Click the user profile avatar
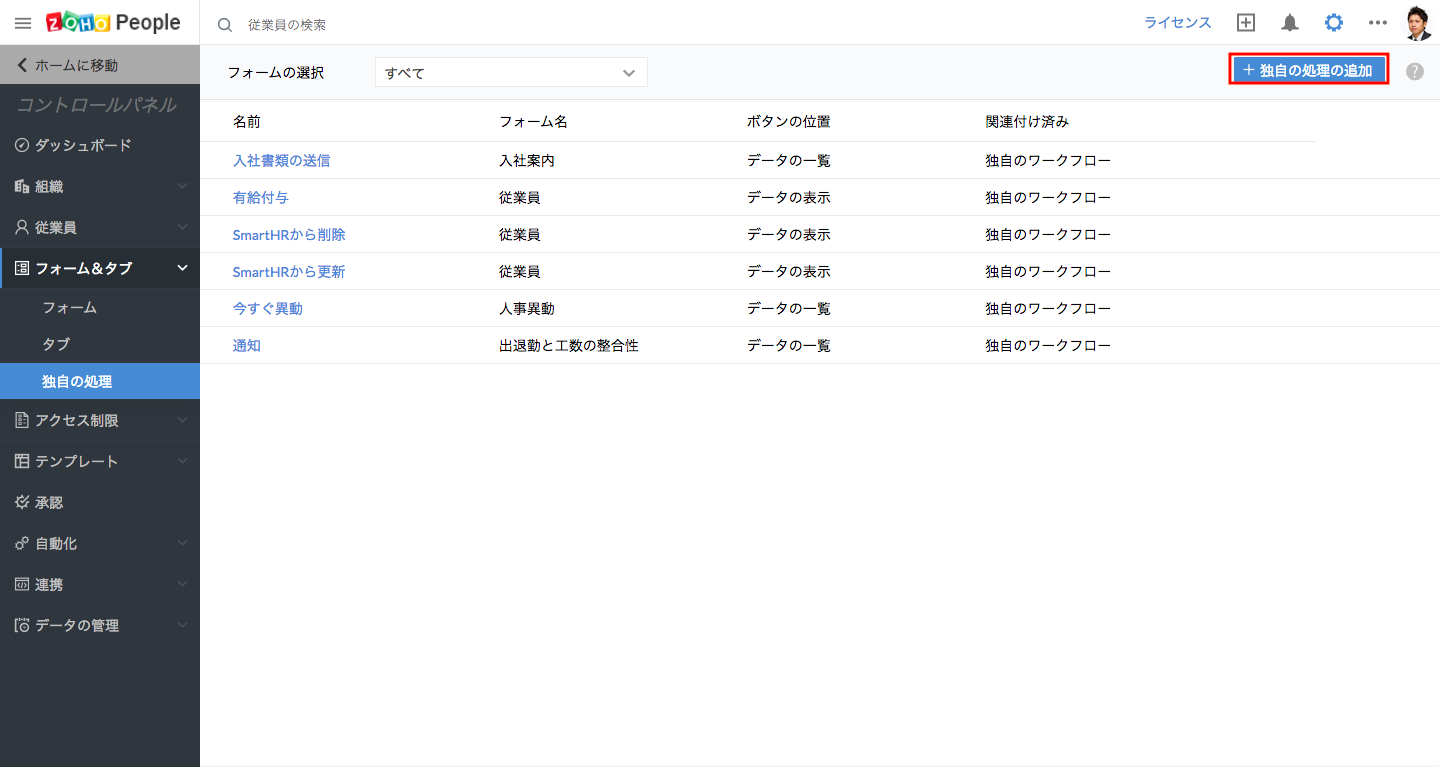 point(1418,23)
